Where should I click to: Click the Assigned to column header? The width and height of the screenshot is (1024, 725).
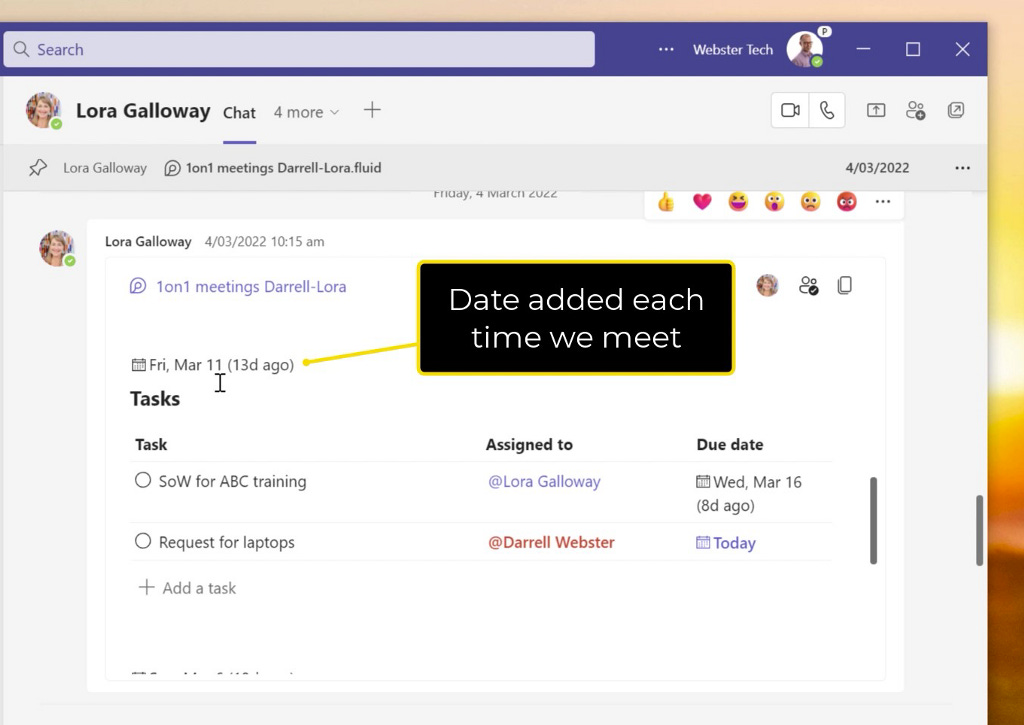pos(529,445)
